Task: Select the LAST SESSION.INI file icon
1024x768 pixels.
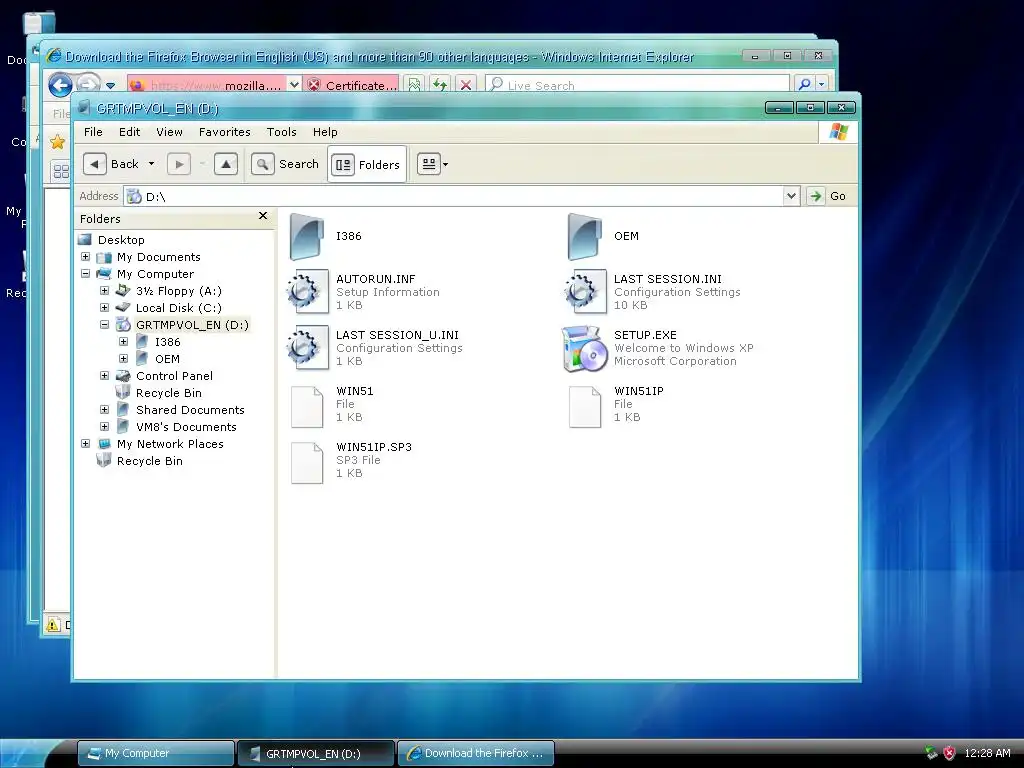Action: (x=585, y=292)
